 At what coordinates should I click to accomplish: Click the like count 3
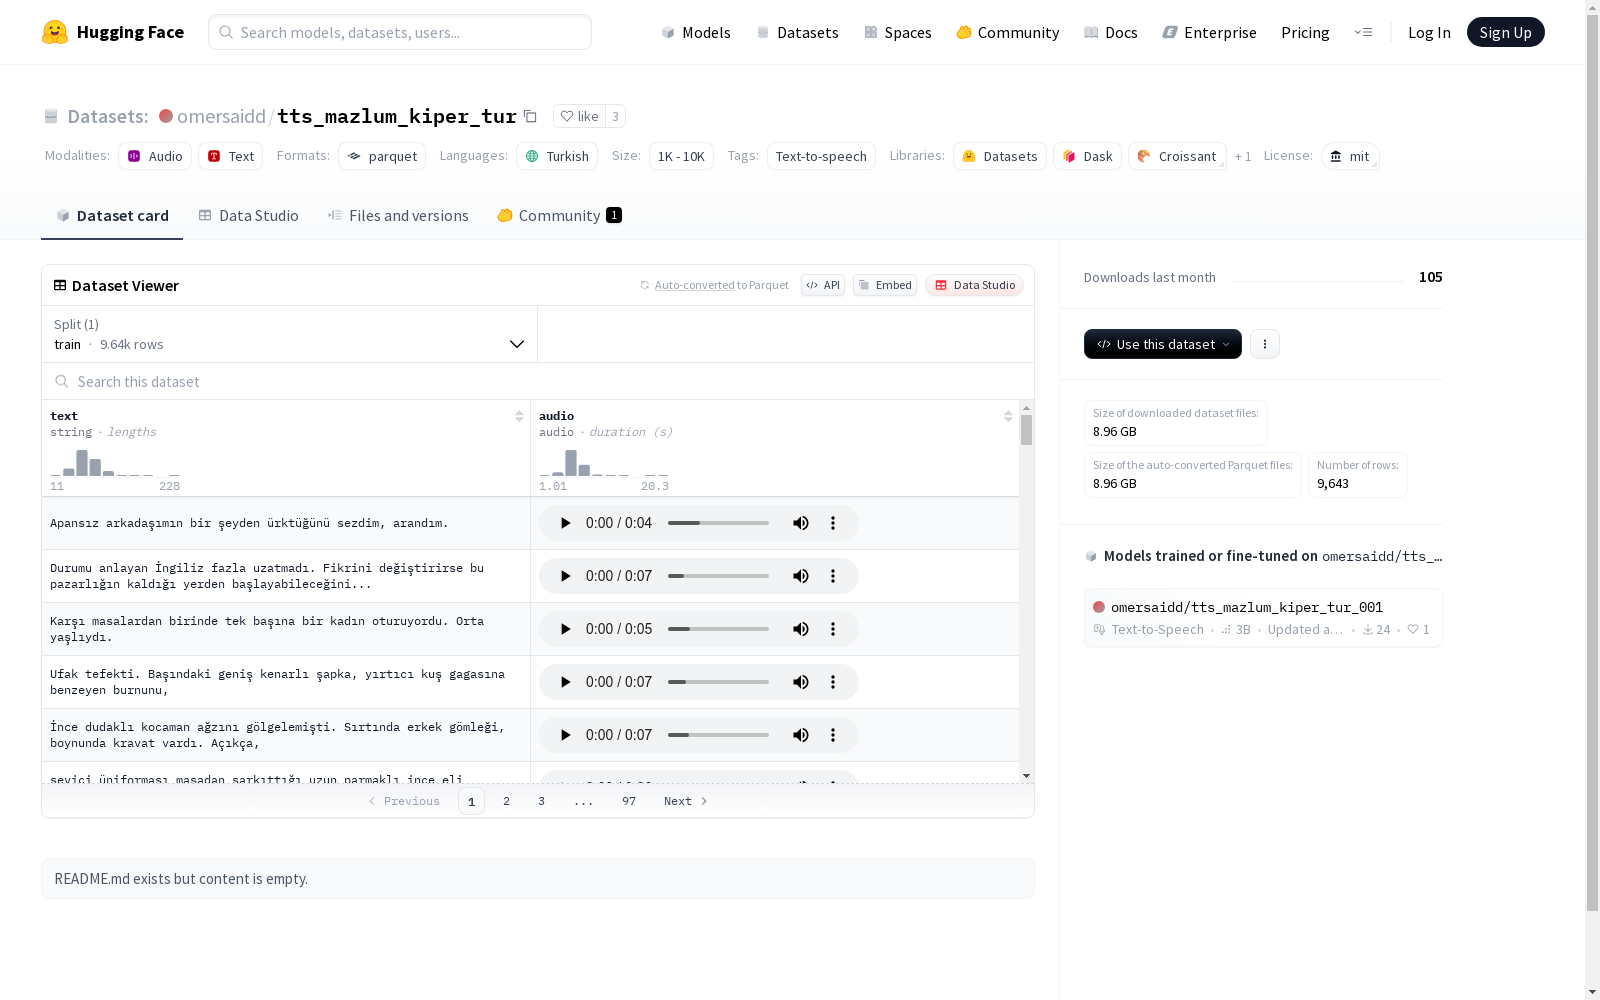(616, 116)
